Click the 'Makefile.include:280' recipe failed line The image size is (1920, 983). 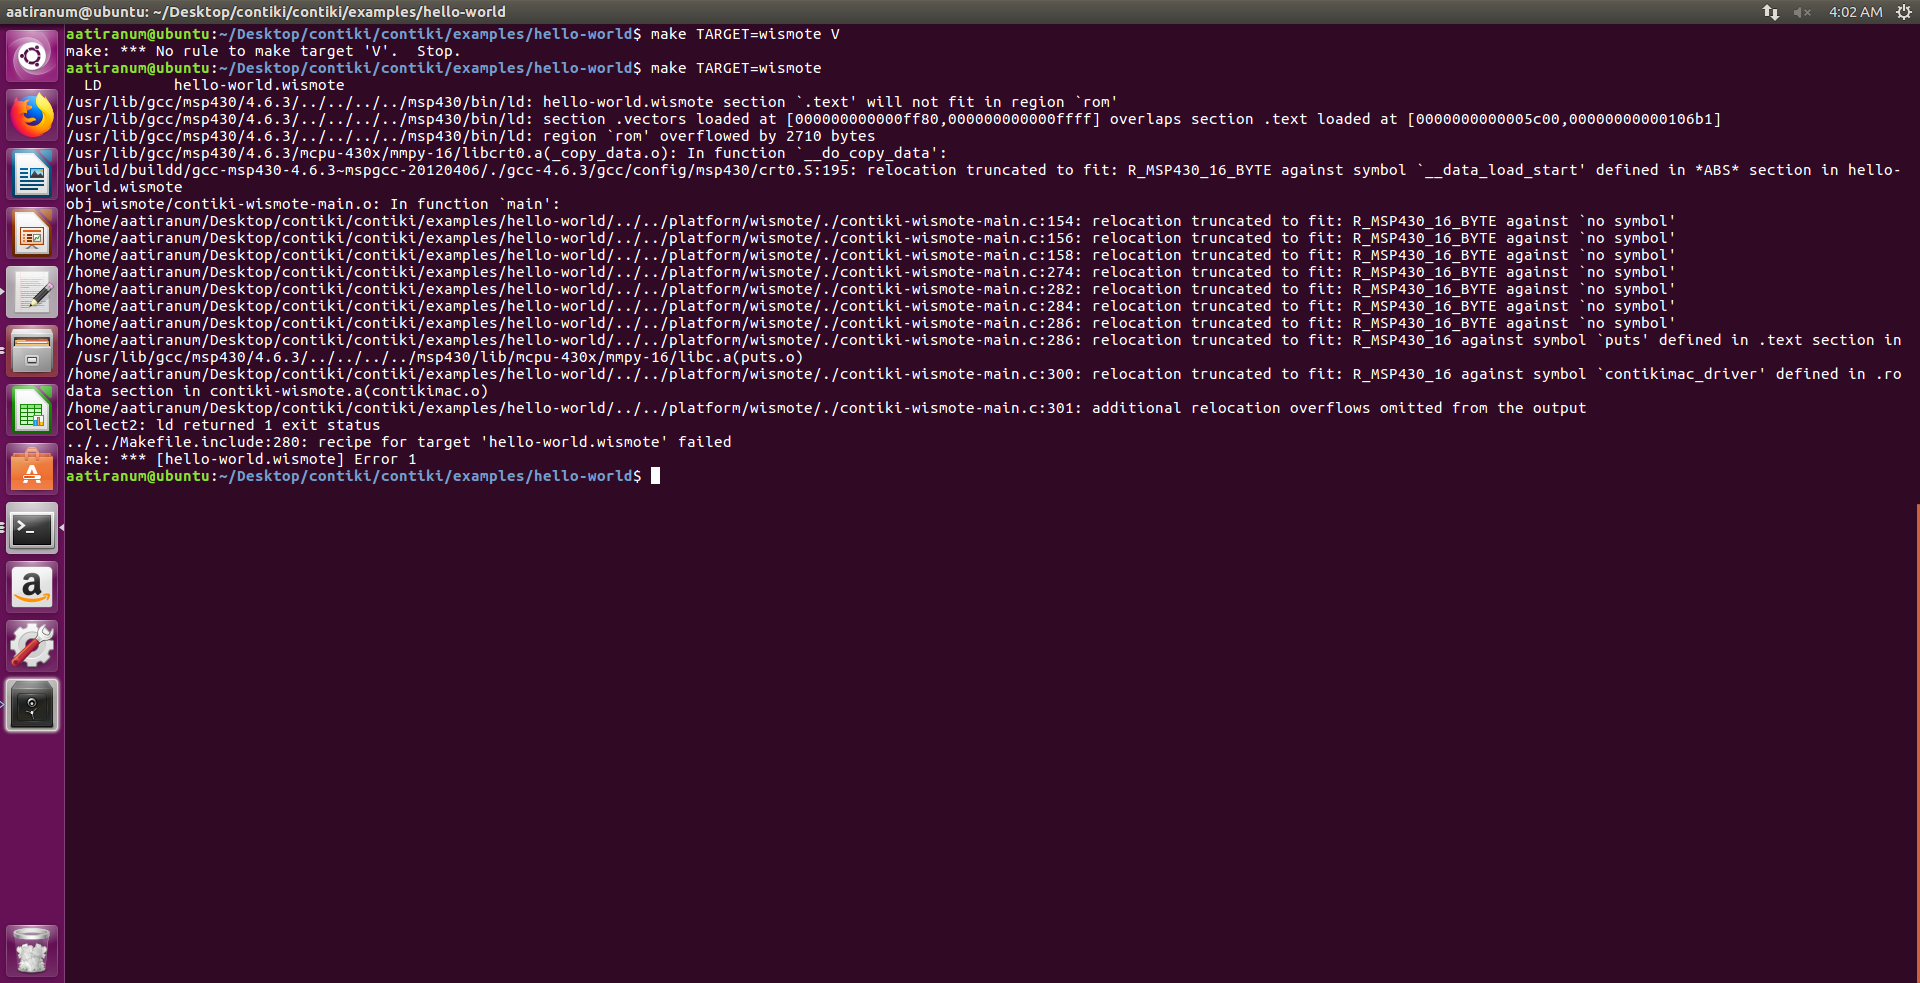(x=398, y=442)
